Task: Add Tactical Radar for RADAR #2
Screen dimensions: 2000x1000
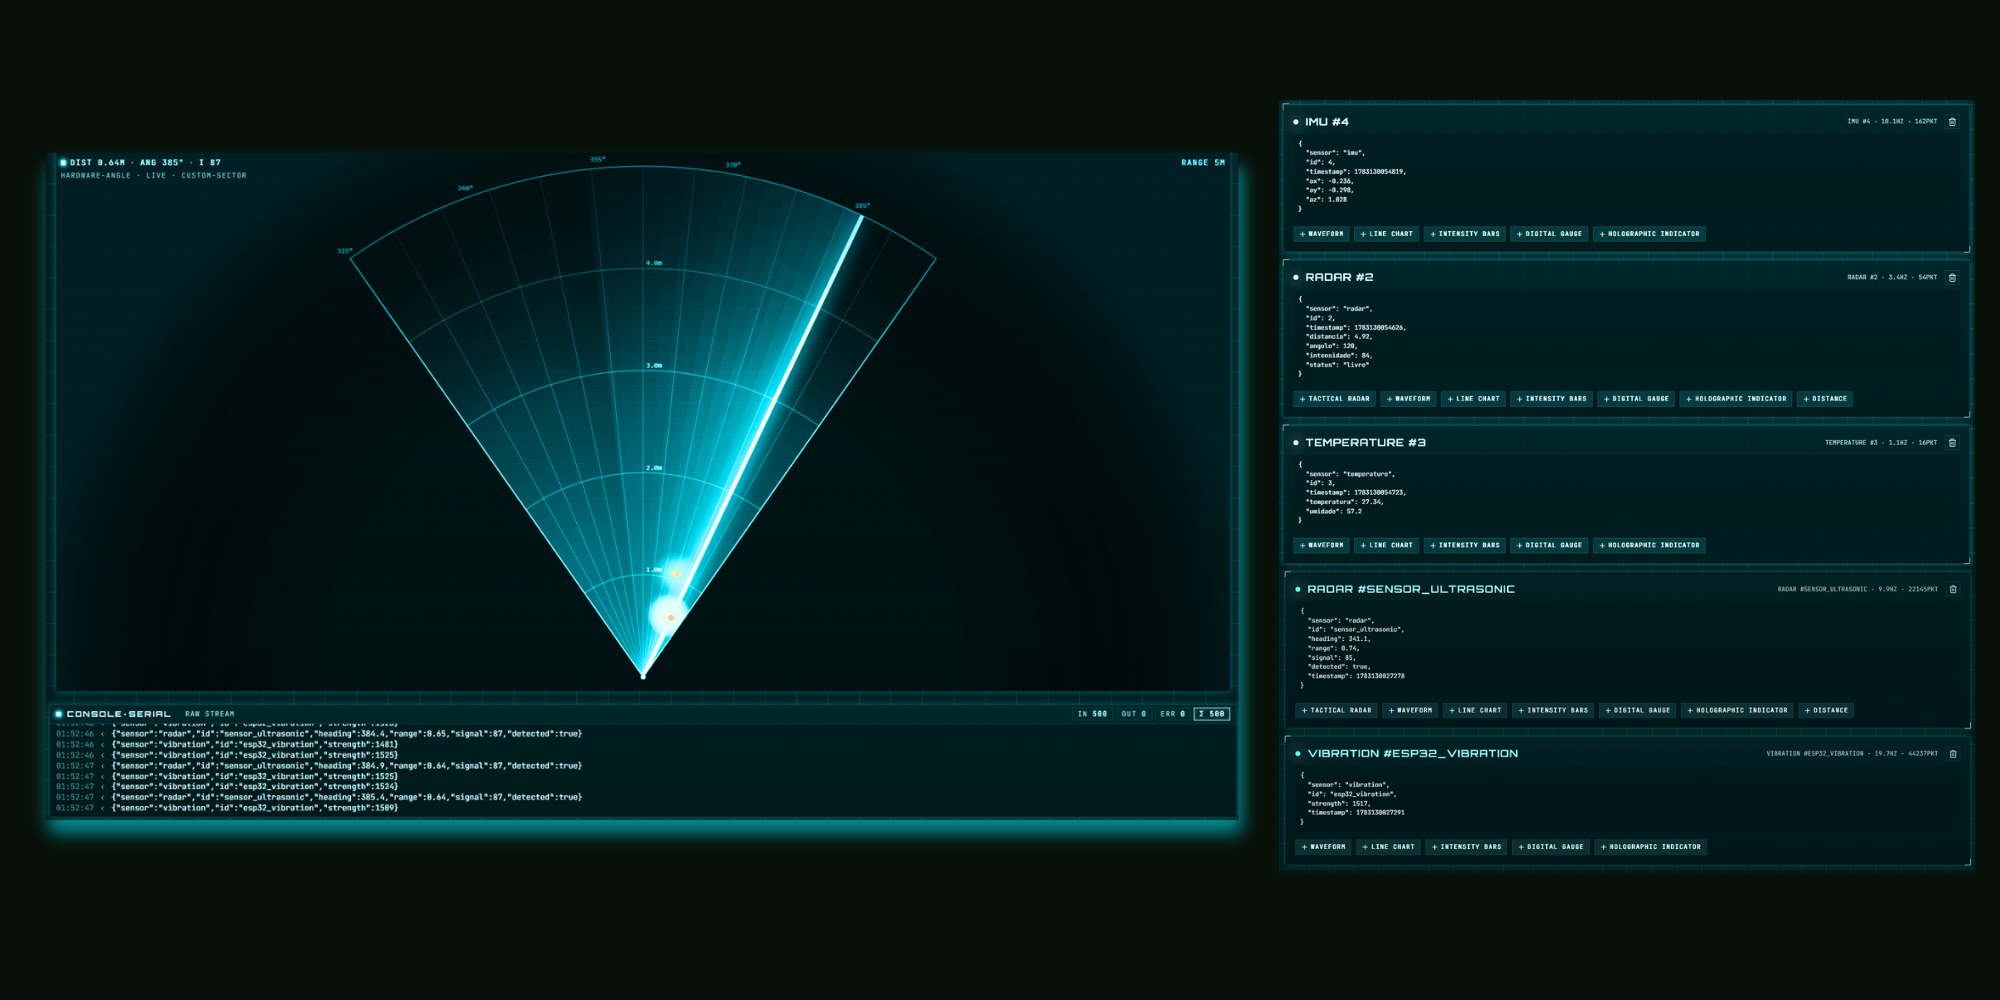Action: 1335,399
